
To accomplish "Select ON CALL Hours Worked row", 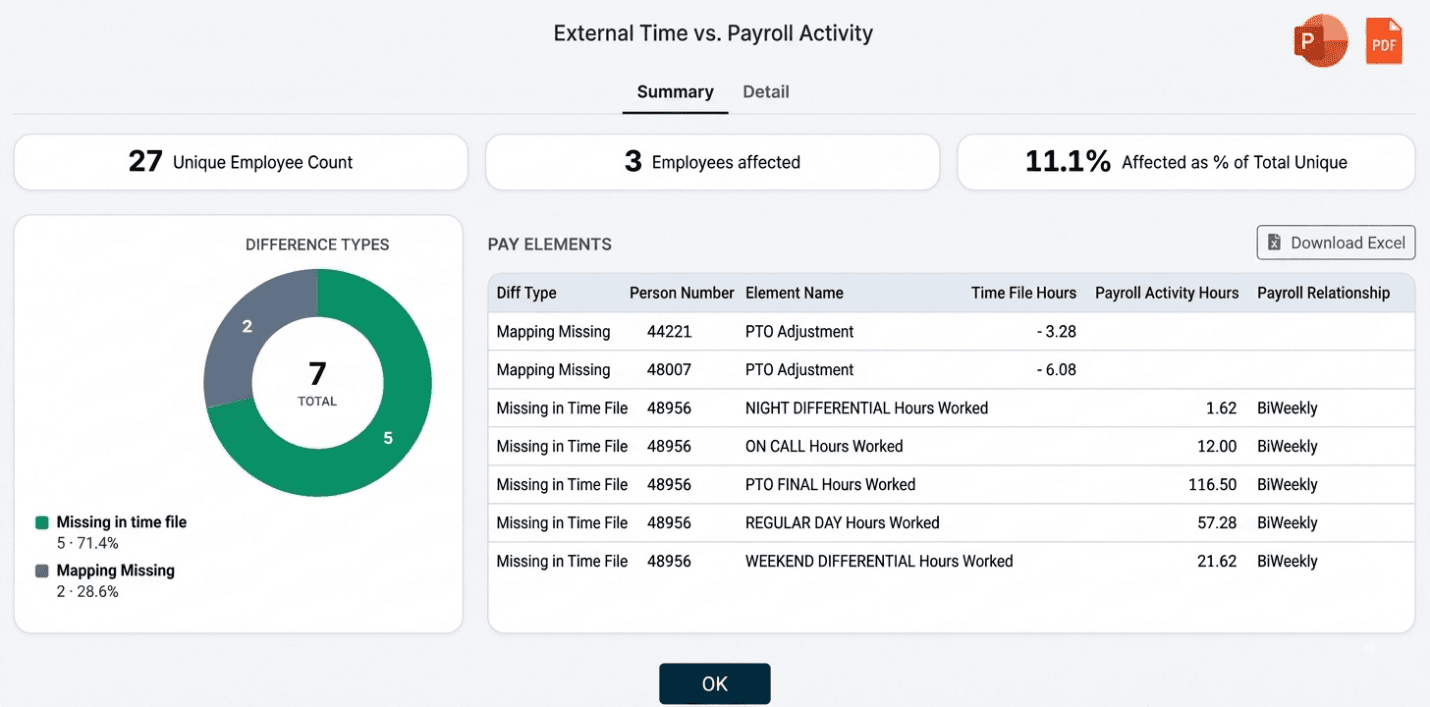I will click(951, 446).
